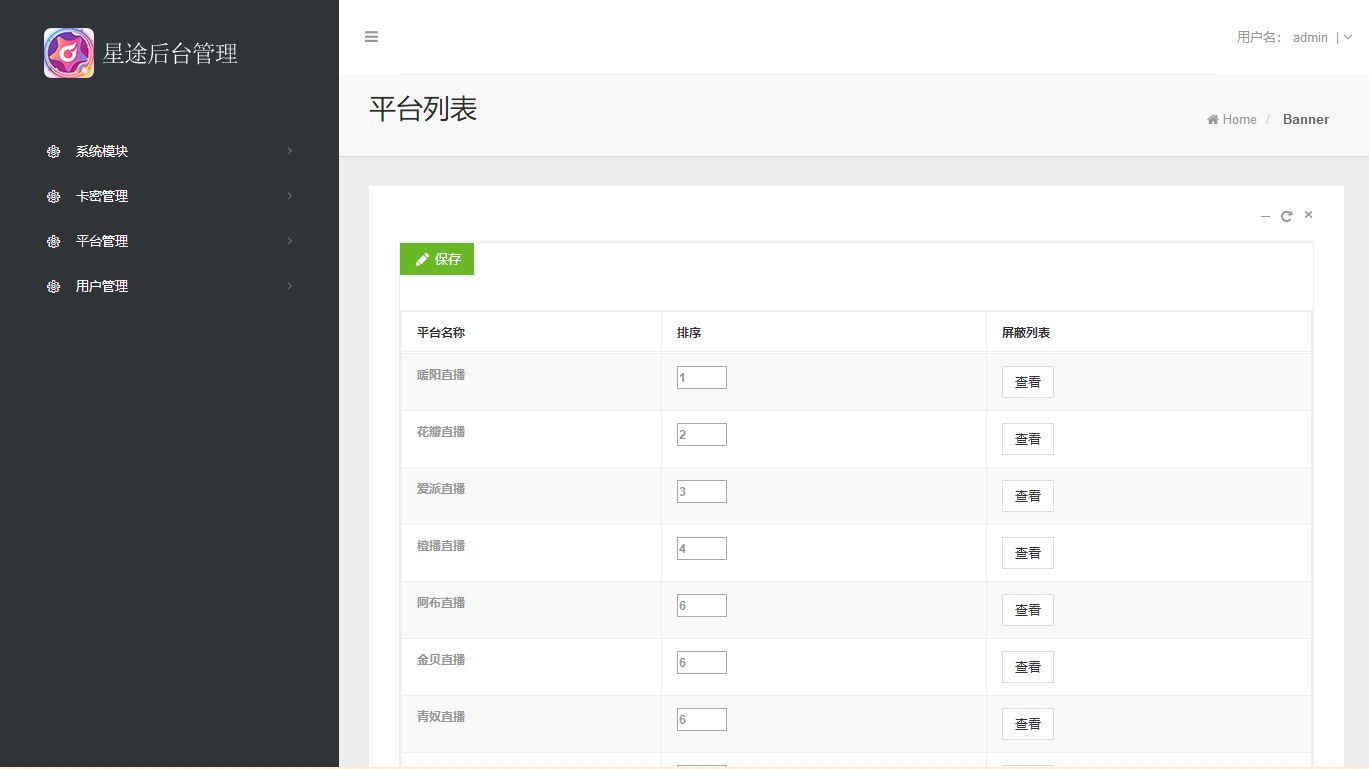This screenshot has height=769, width=1369.
Task: View block list for 暖阳直播
Action: point(1028,382)
